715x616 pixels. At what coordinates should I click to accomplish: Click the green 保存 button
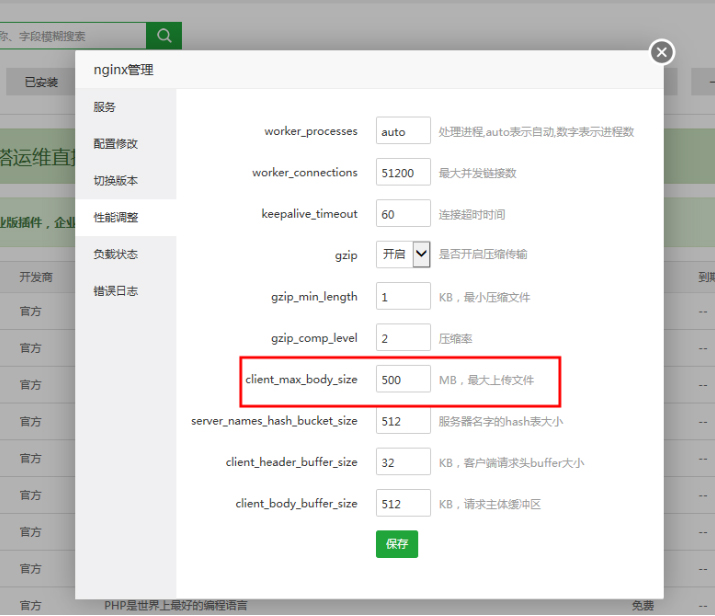click(396, 544)
